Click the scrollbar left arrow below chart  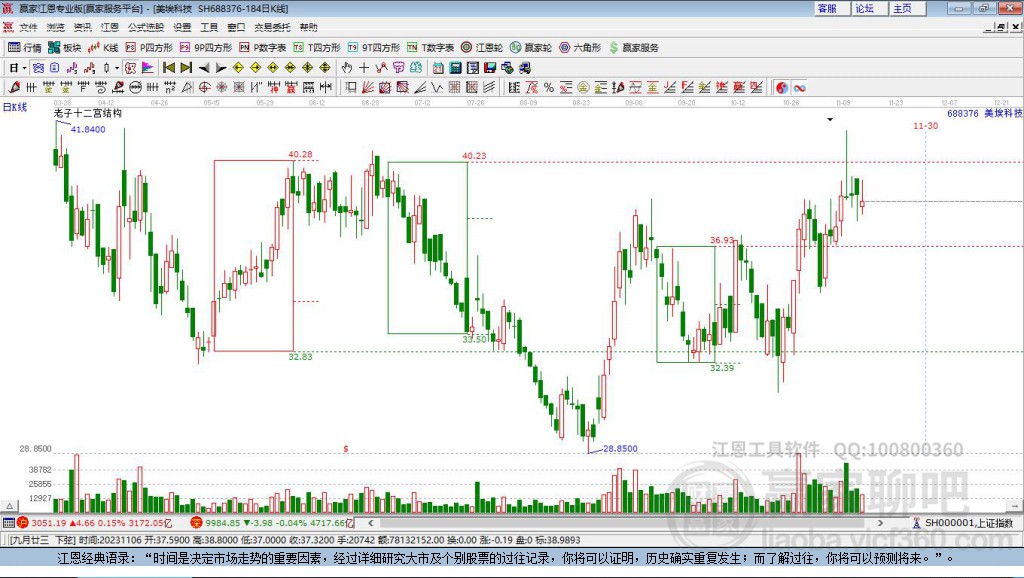(x=371, y=522)
